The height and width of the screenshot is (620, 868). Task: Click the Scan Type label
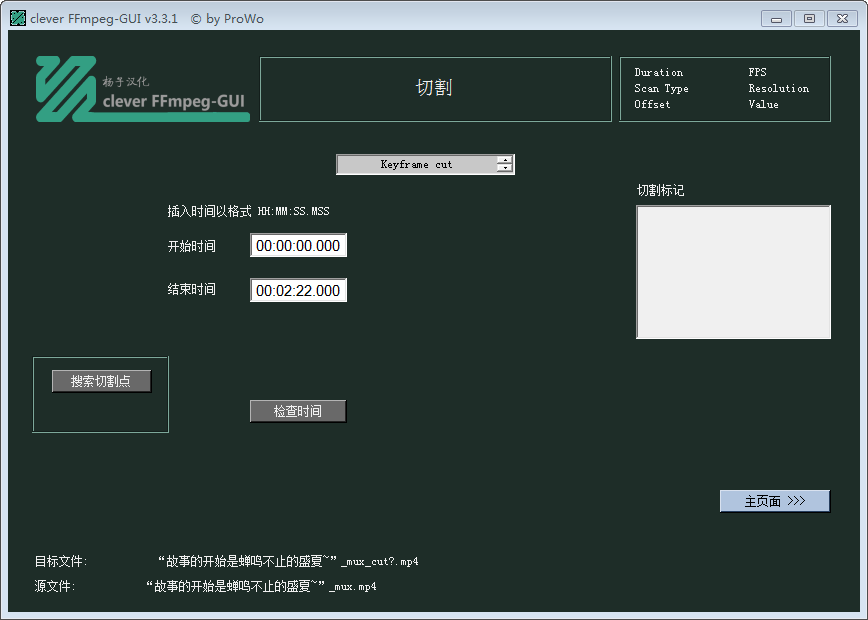point(661,89)
